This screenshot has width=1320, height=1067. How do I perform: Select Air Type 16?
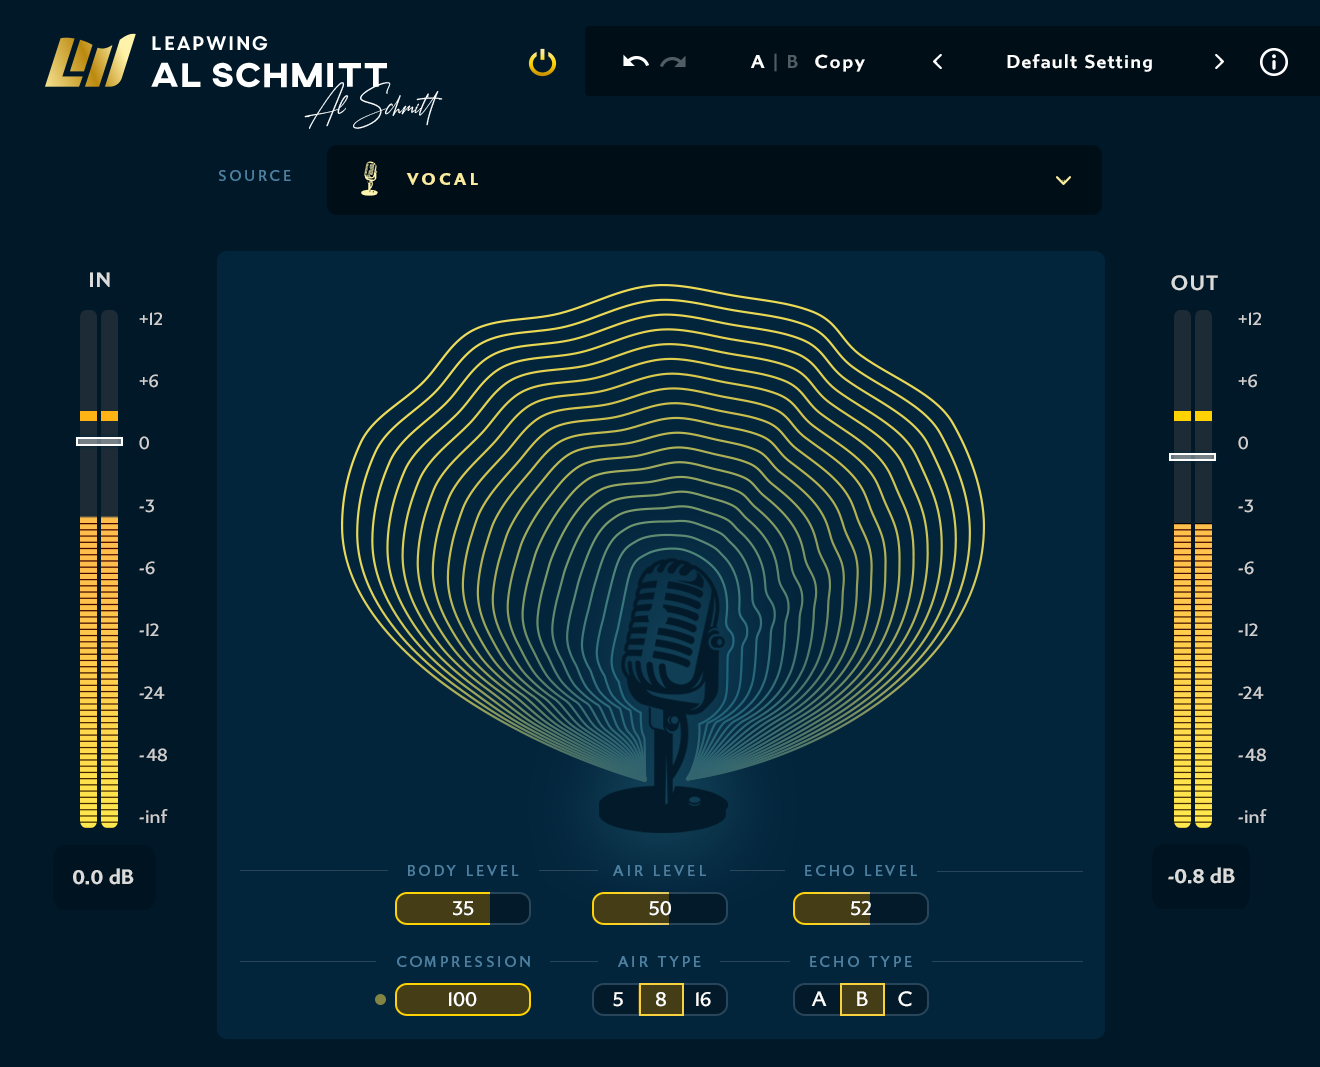(x=703, y=999)
